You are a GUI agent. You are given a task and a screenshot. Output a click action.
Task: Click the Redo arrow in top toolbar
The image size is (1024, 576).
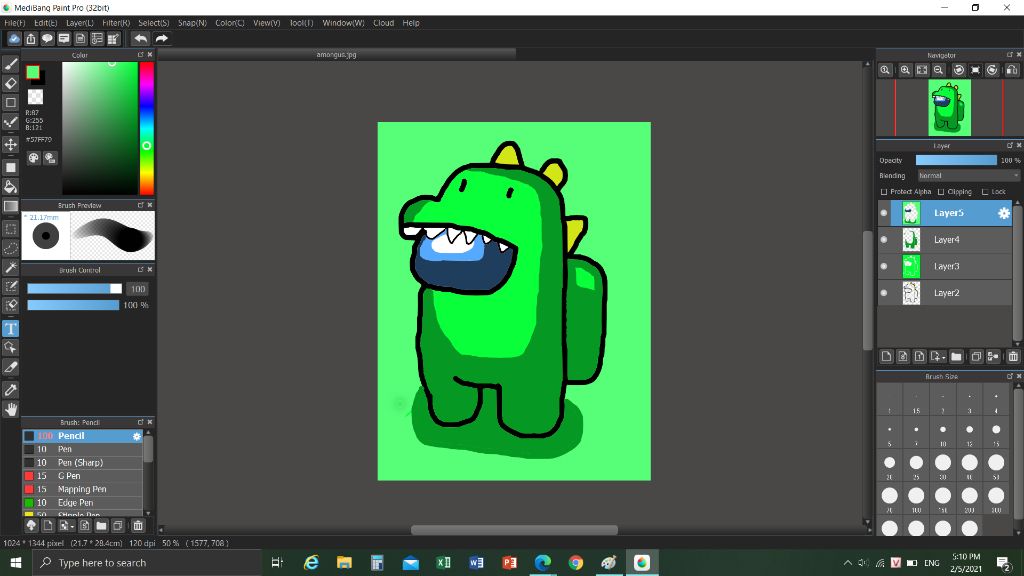161,39
